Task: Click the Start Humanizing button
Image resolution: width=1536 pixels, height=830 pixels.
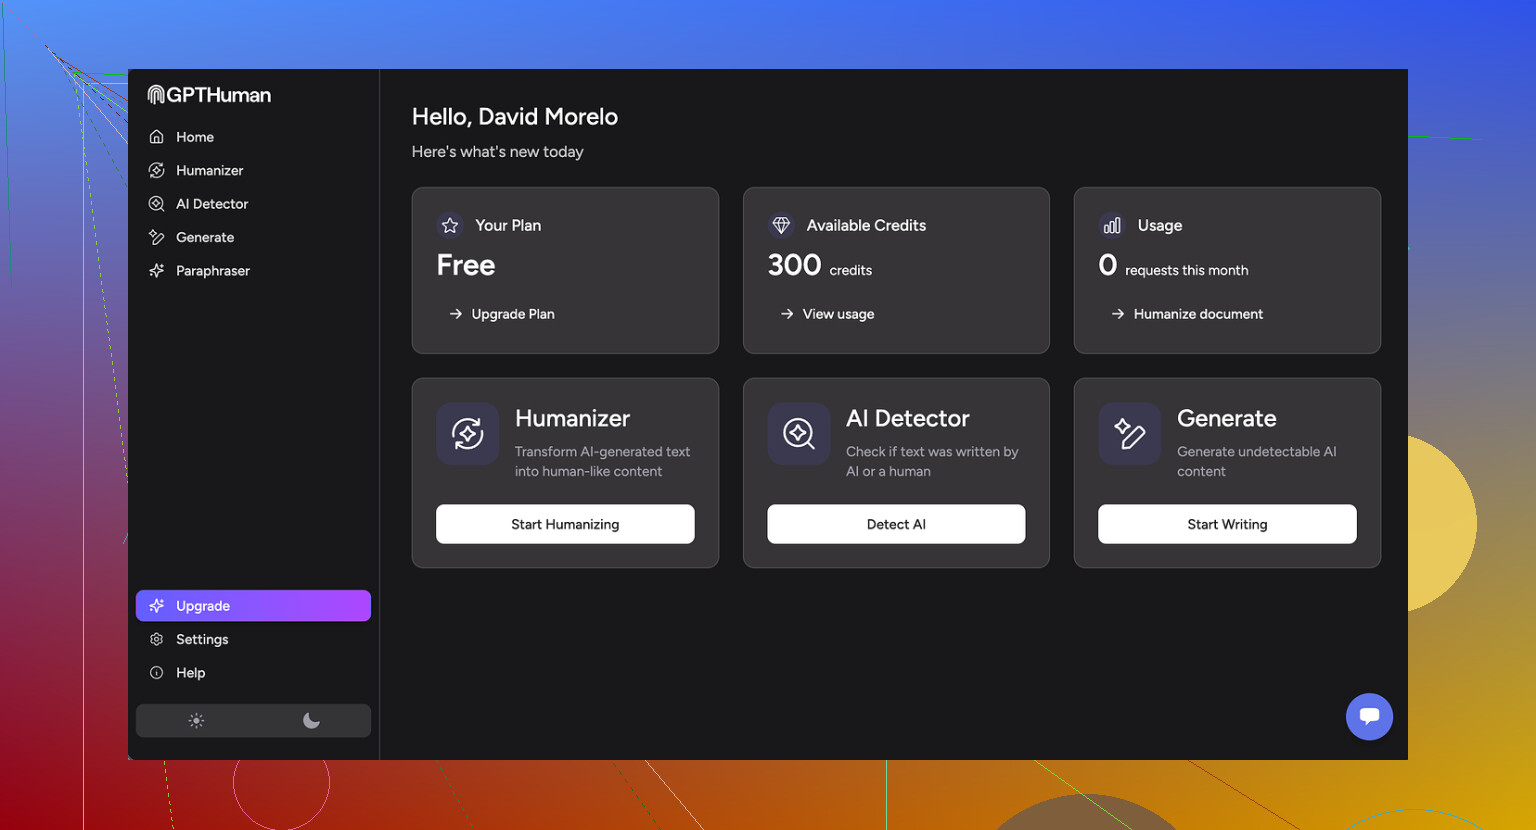Action: click(x=565, y=524)
